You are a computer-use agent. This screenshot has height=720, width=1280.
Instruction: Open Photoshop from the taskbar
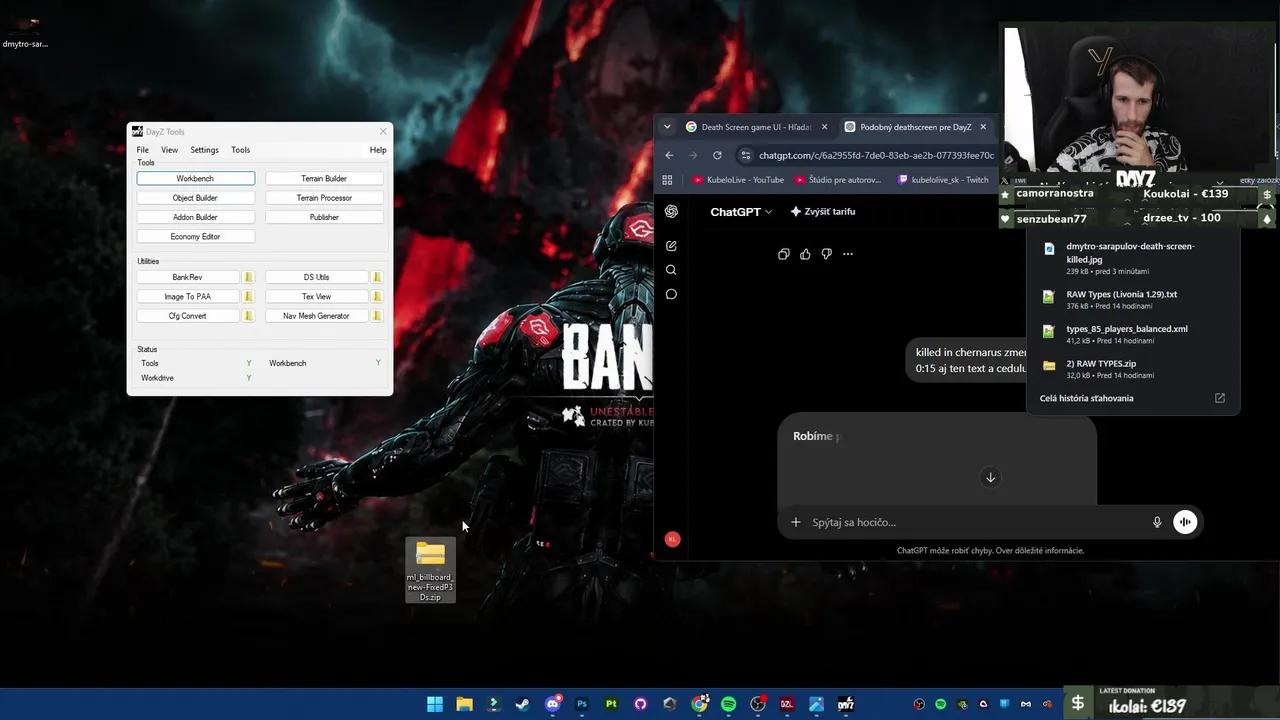pyautogui.click(x=582, y=704)
